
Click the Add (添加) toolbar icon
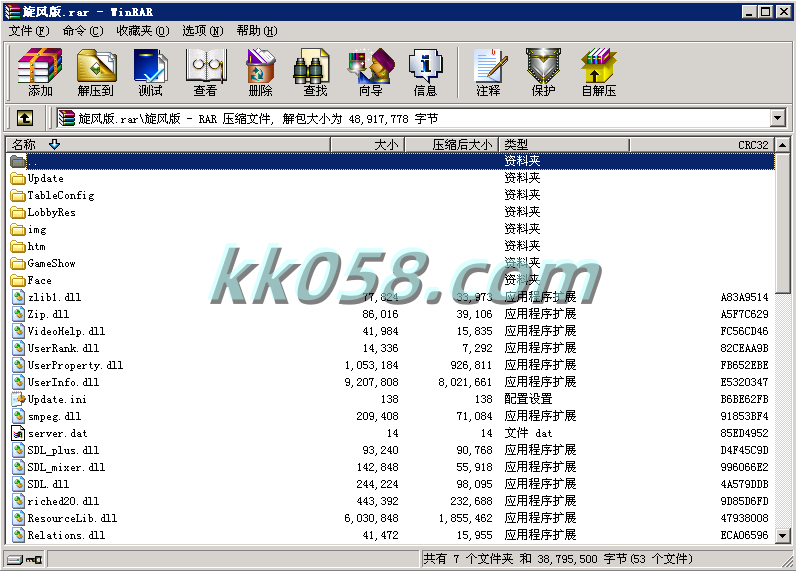coord(40,73)
